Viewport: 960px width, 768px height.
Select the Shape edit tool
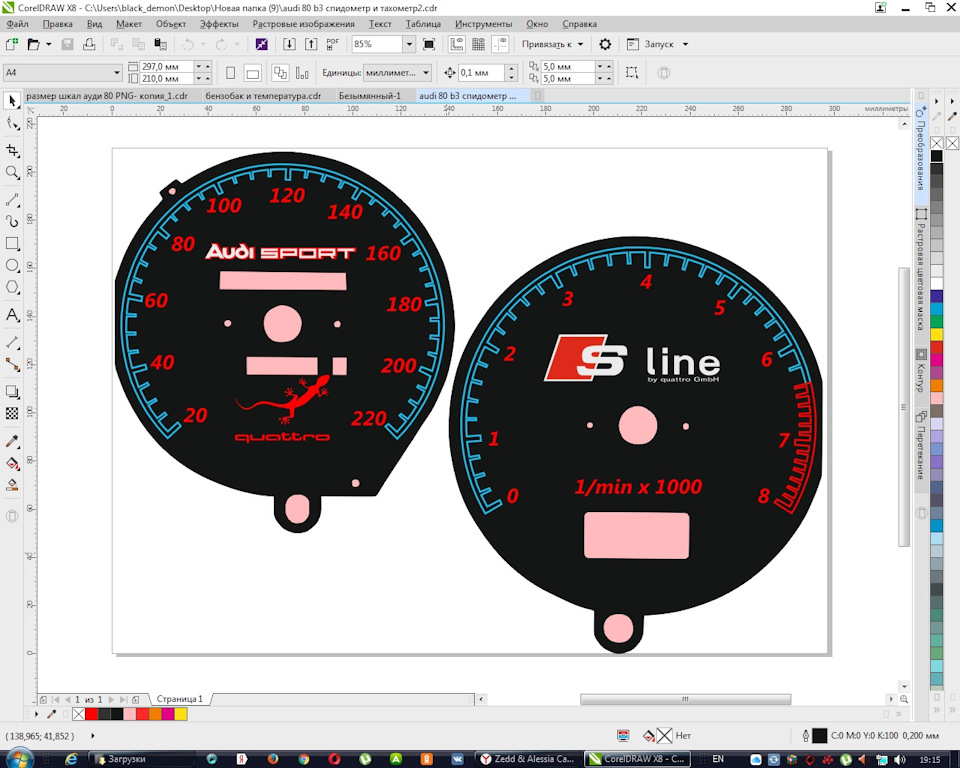pos(12,124)
